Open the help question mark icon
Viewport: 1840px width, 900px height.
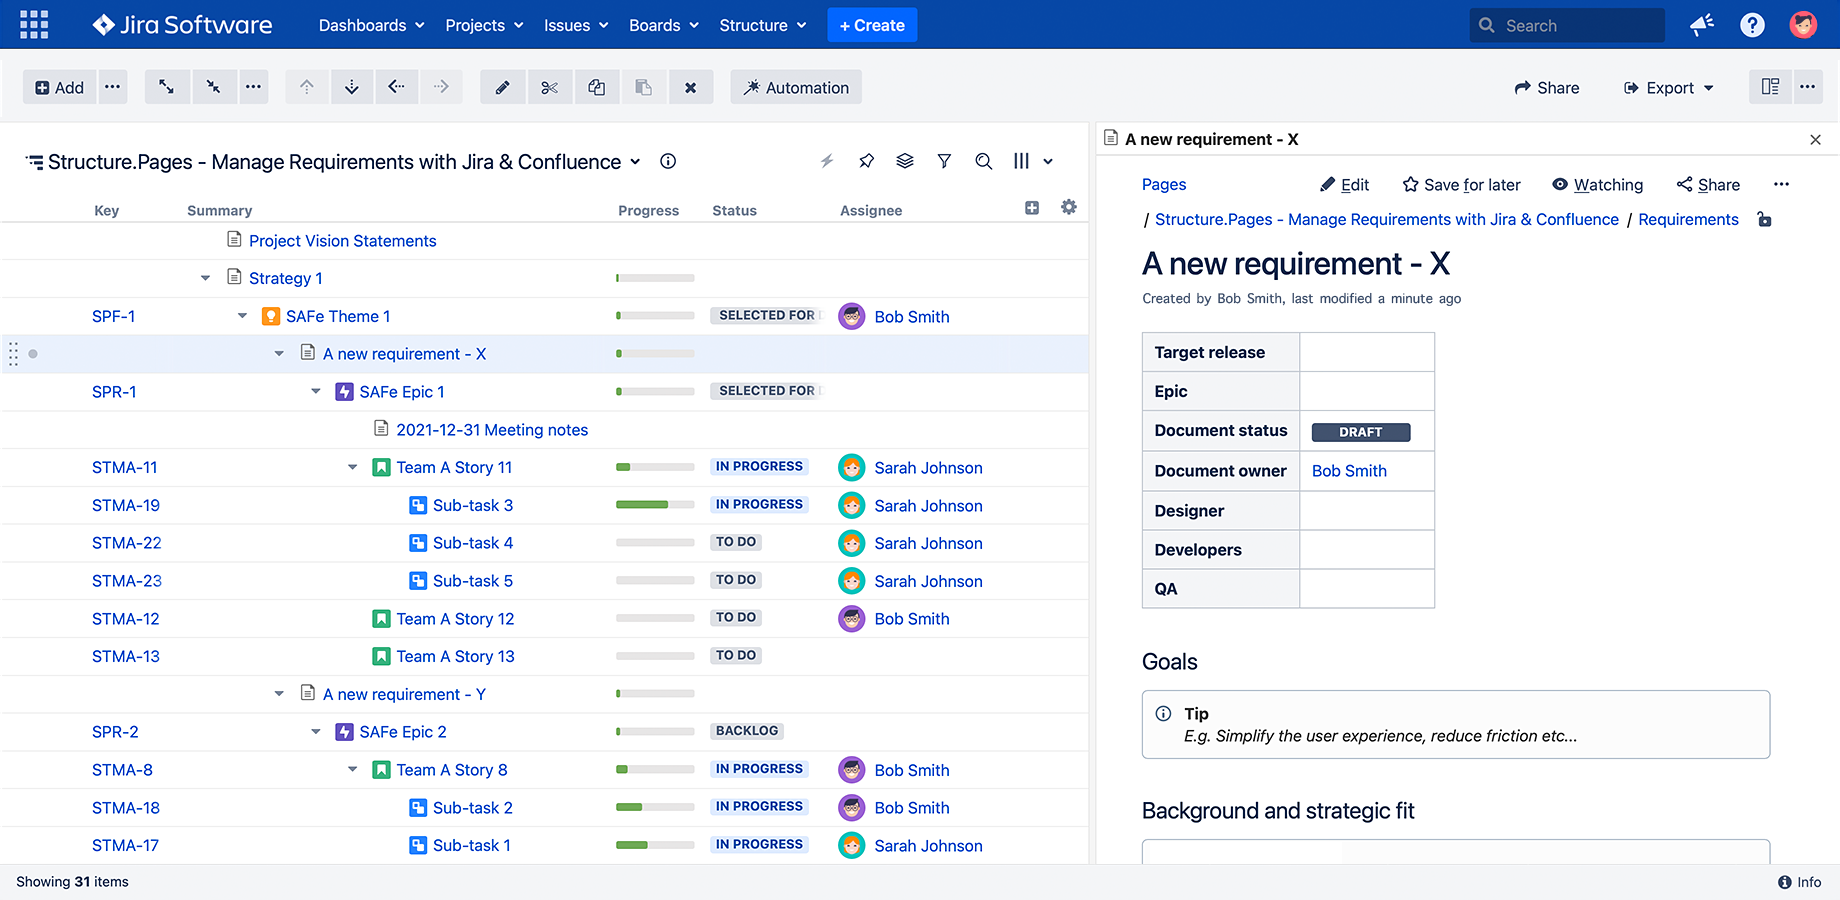pyautogui.click(x=1752, y=25)
